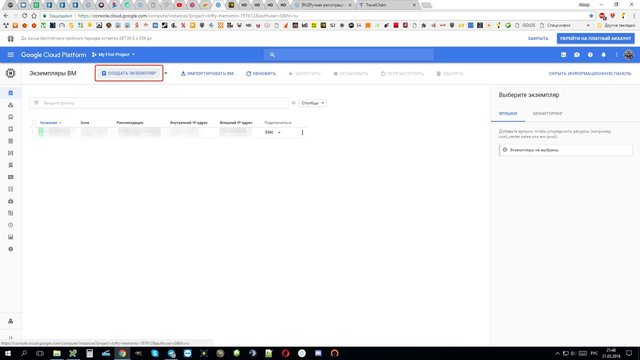Click the SSH connect button
Screen dimensions: 640x360
(269, 133)
